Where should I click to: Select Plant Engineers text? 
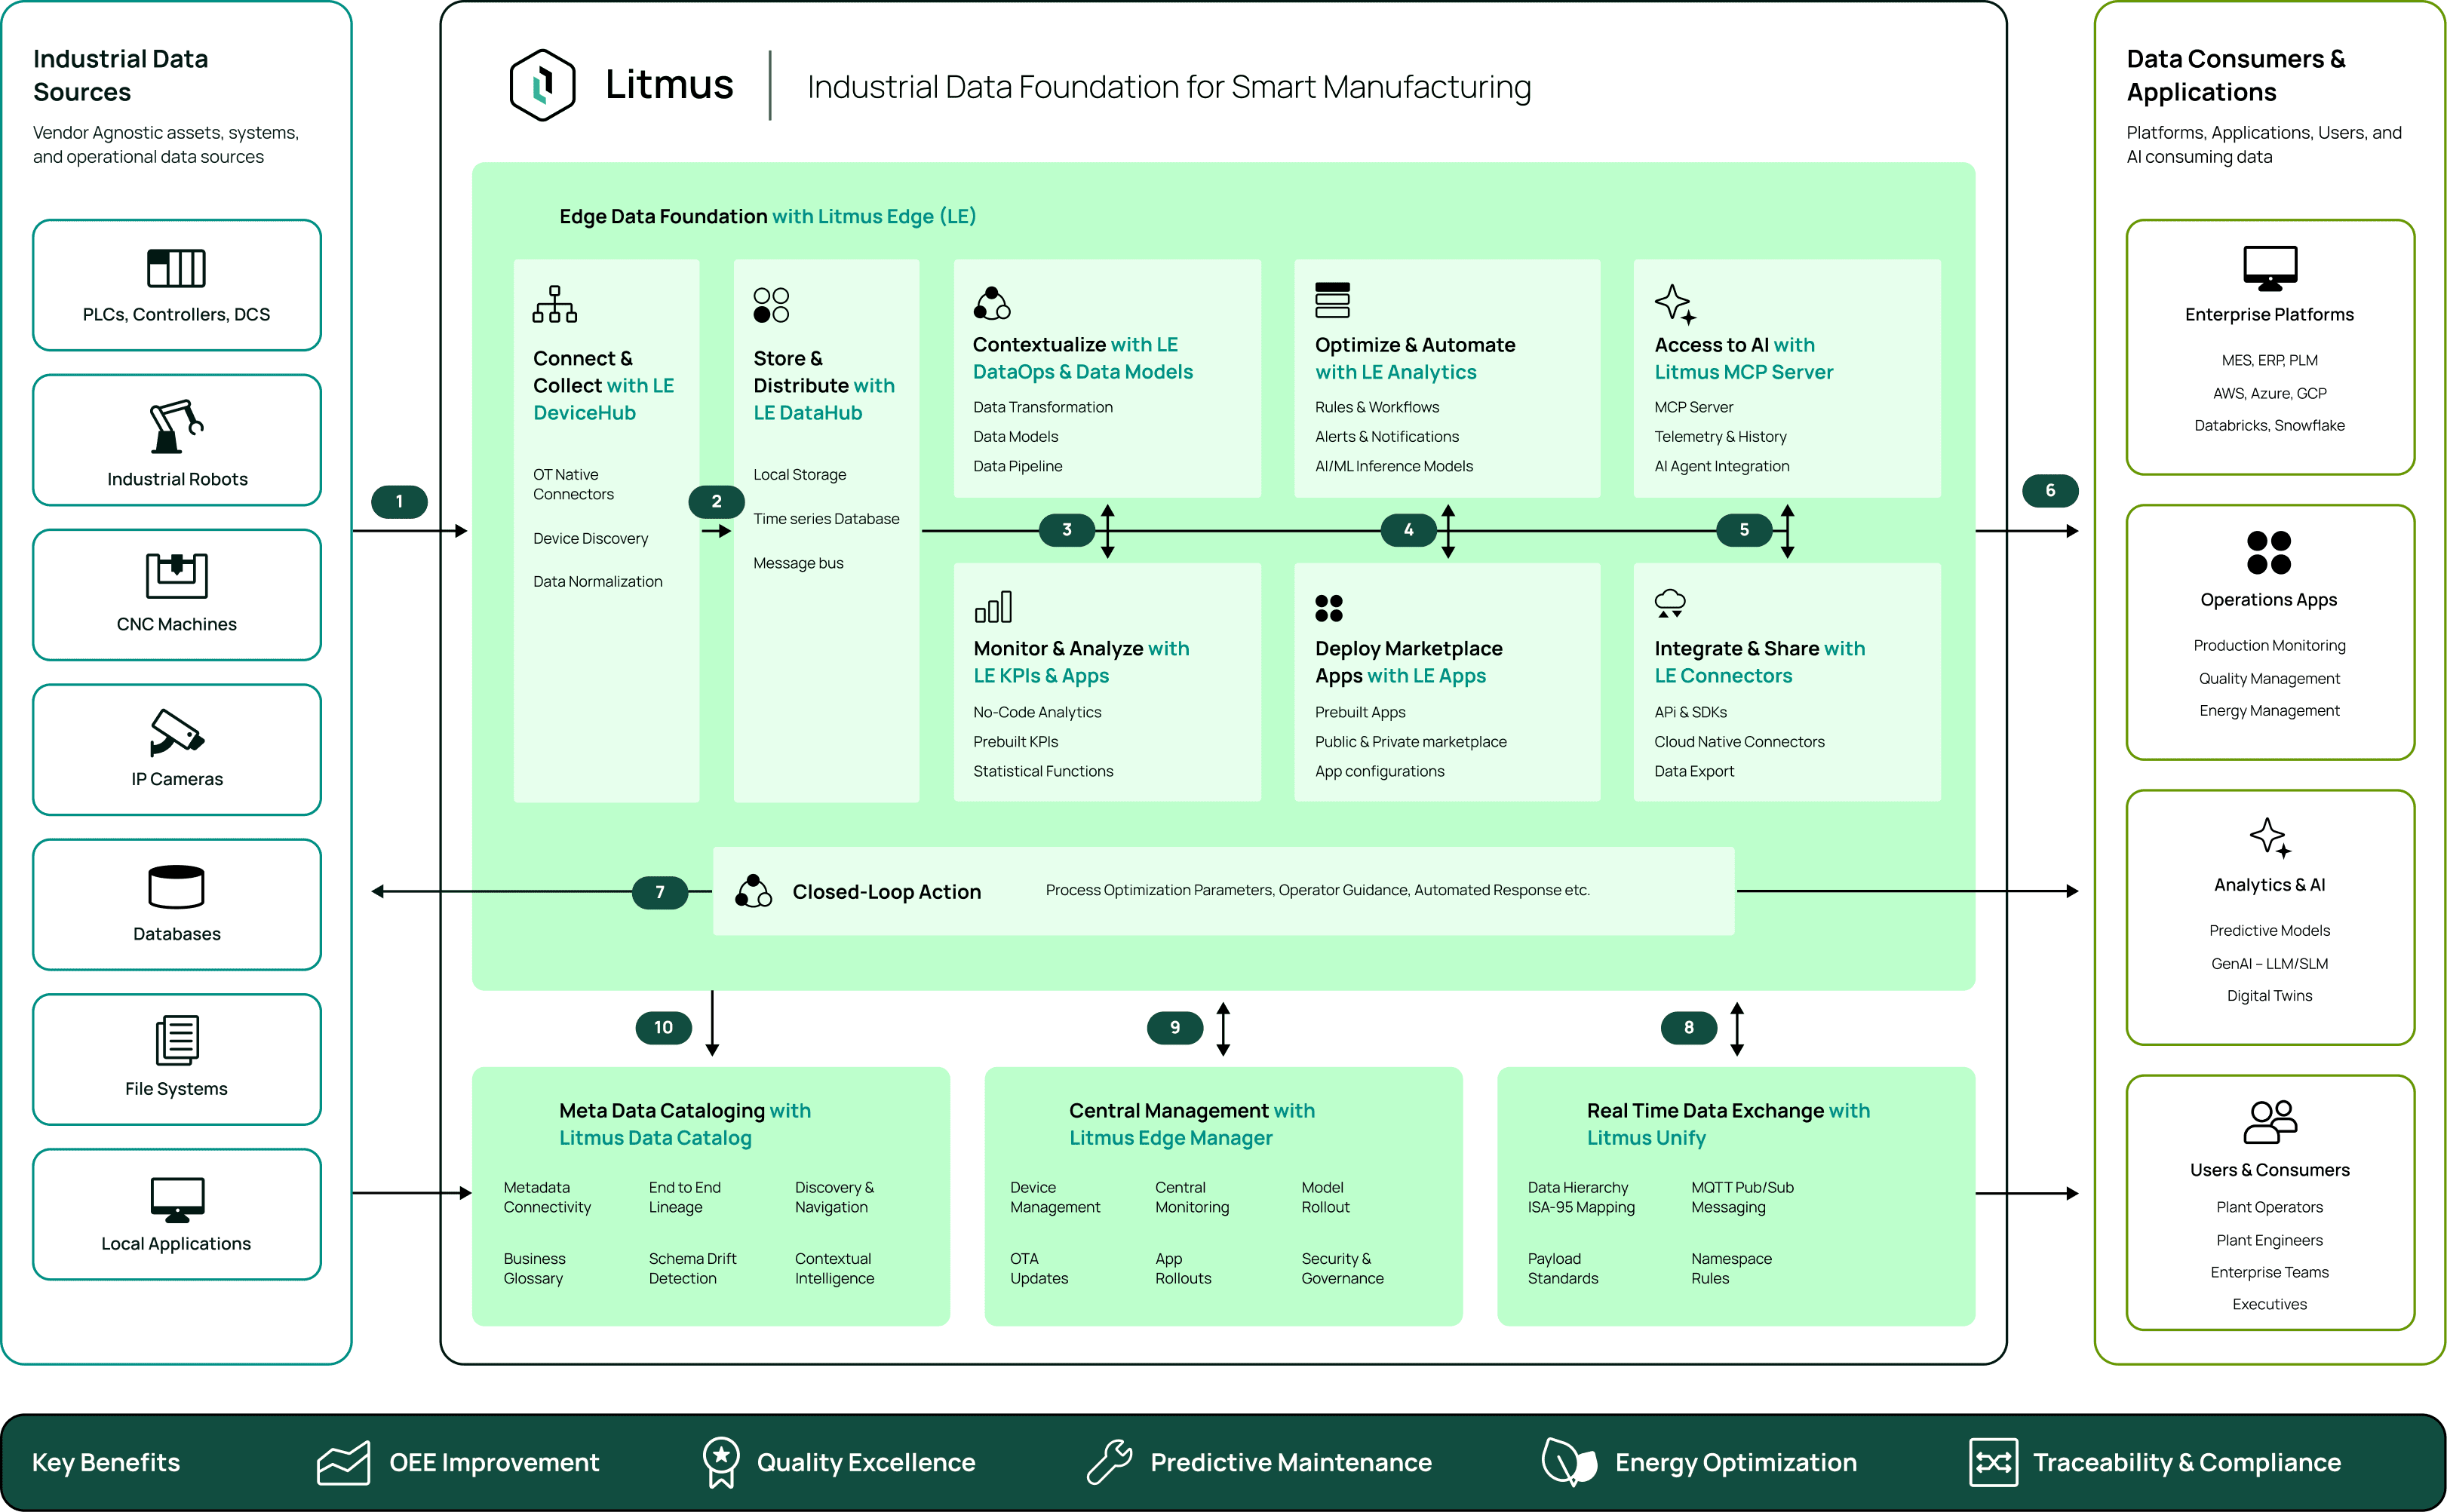(2269, 1240)
